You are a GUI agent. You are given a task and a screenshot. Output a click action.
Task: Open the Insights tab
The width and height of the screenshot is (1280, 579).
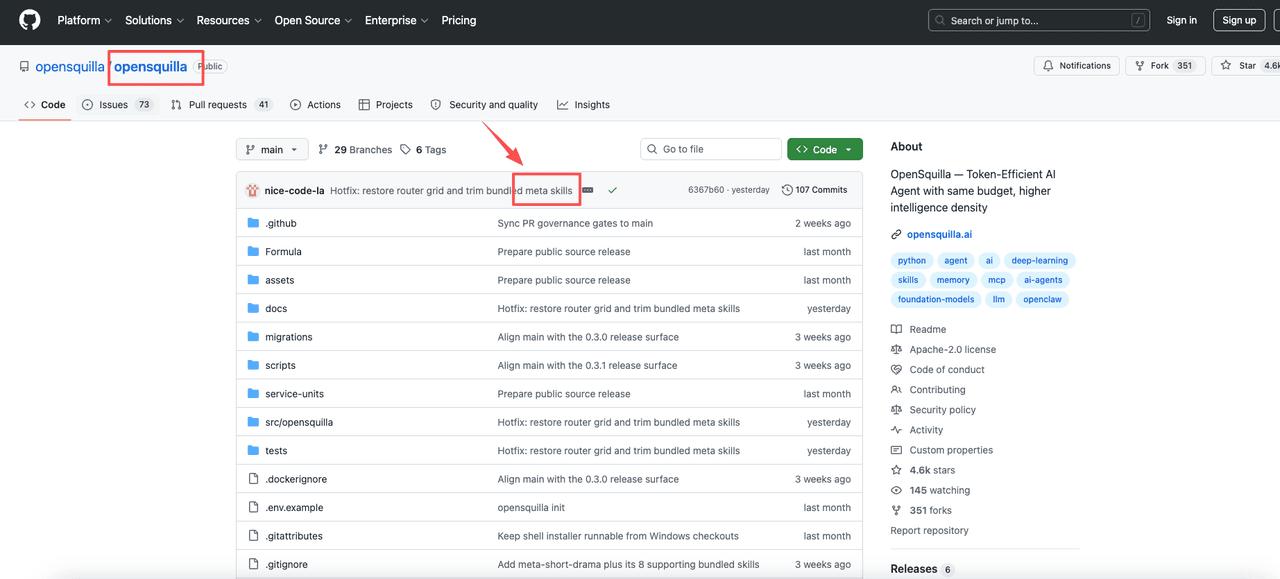click(x=583, y=104)
